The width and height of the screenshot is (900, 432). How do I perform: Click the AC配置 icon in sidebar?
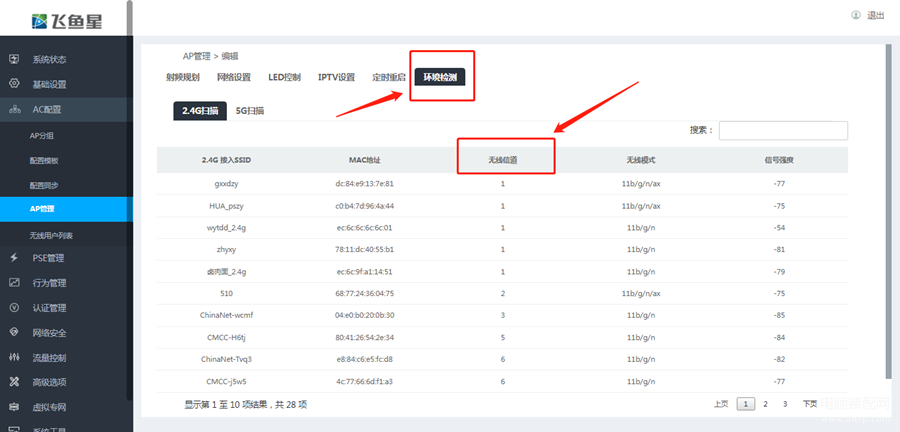pos(15,109)
